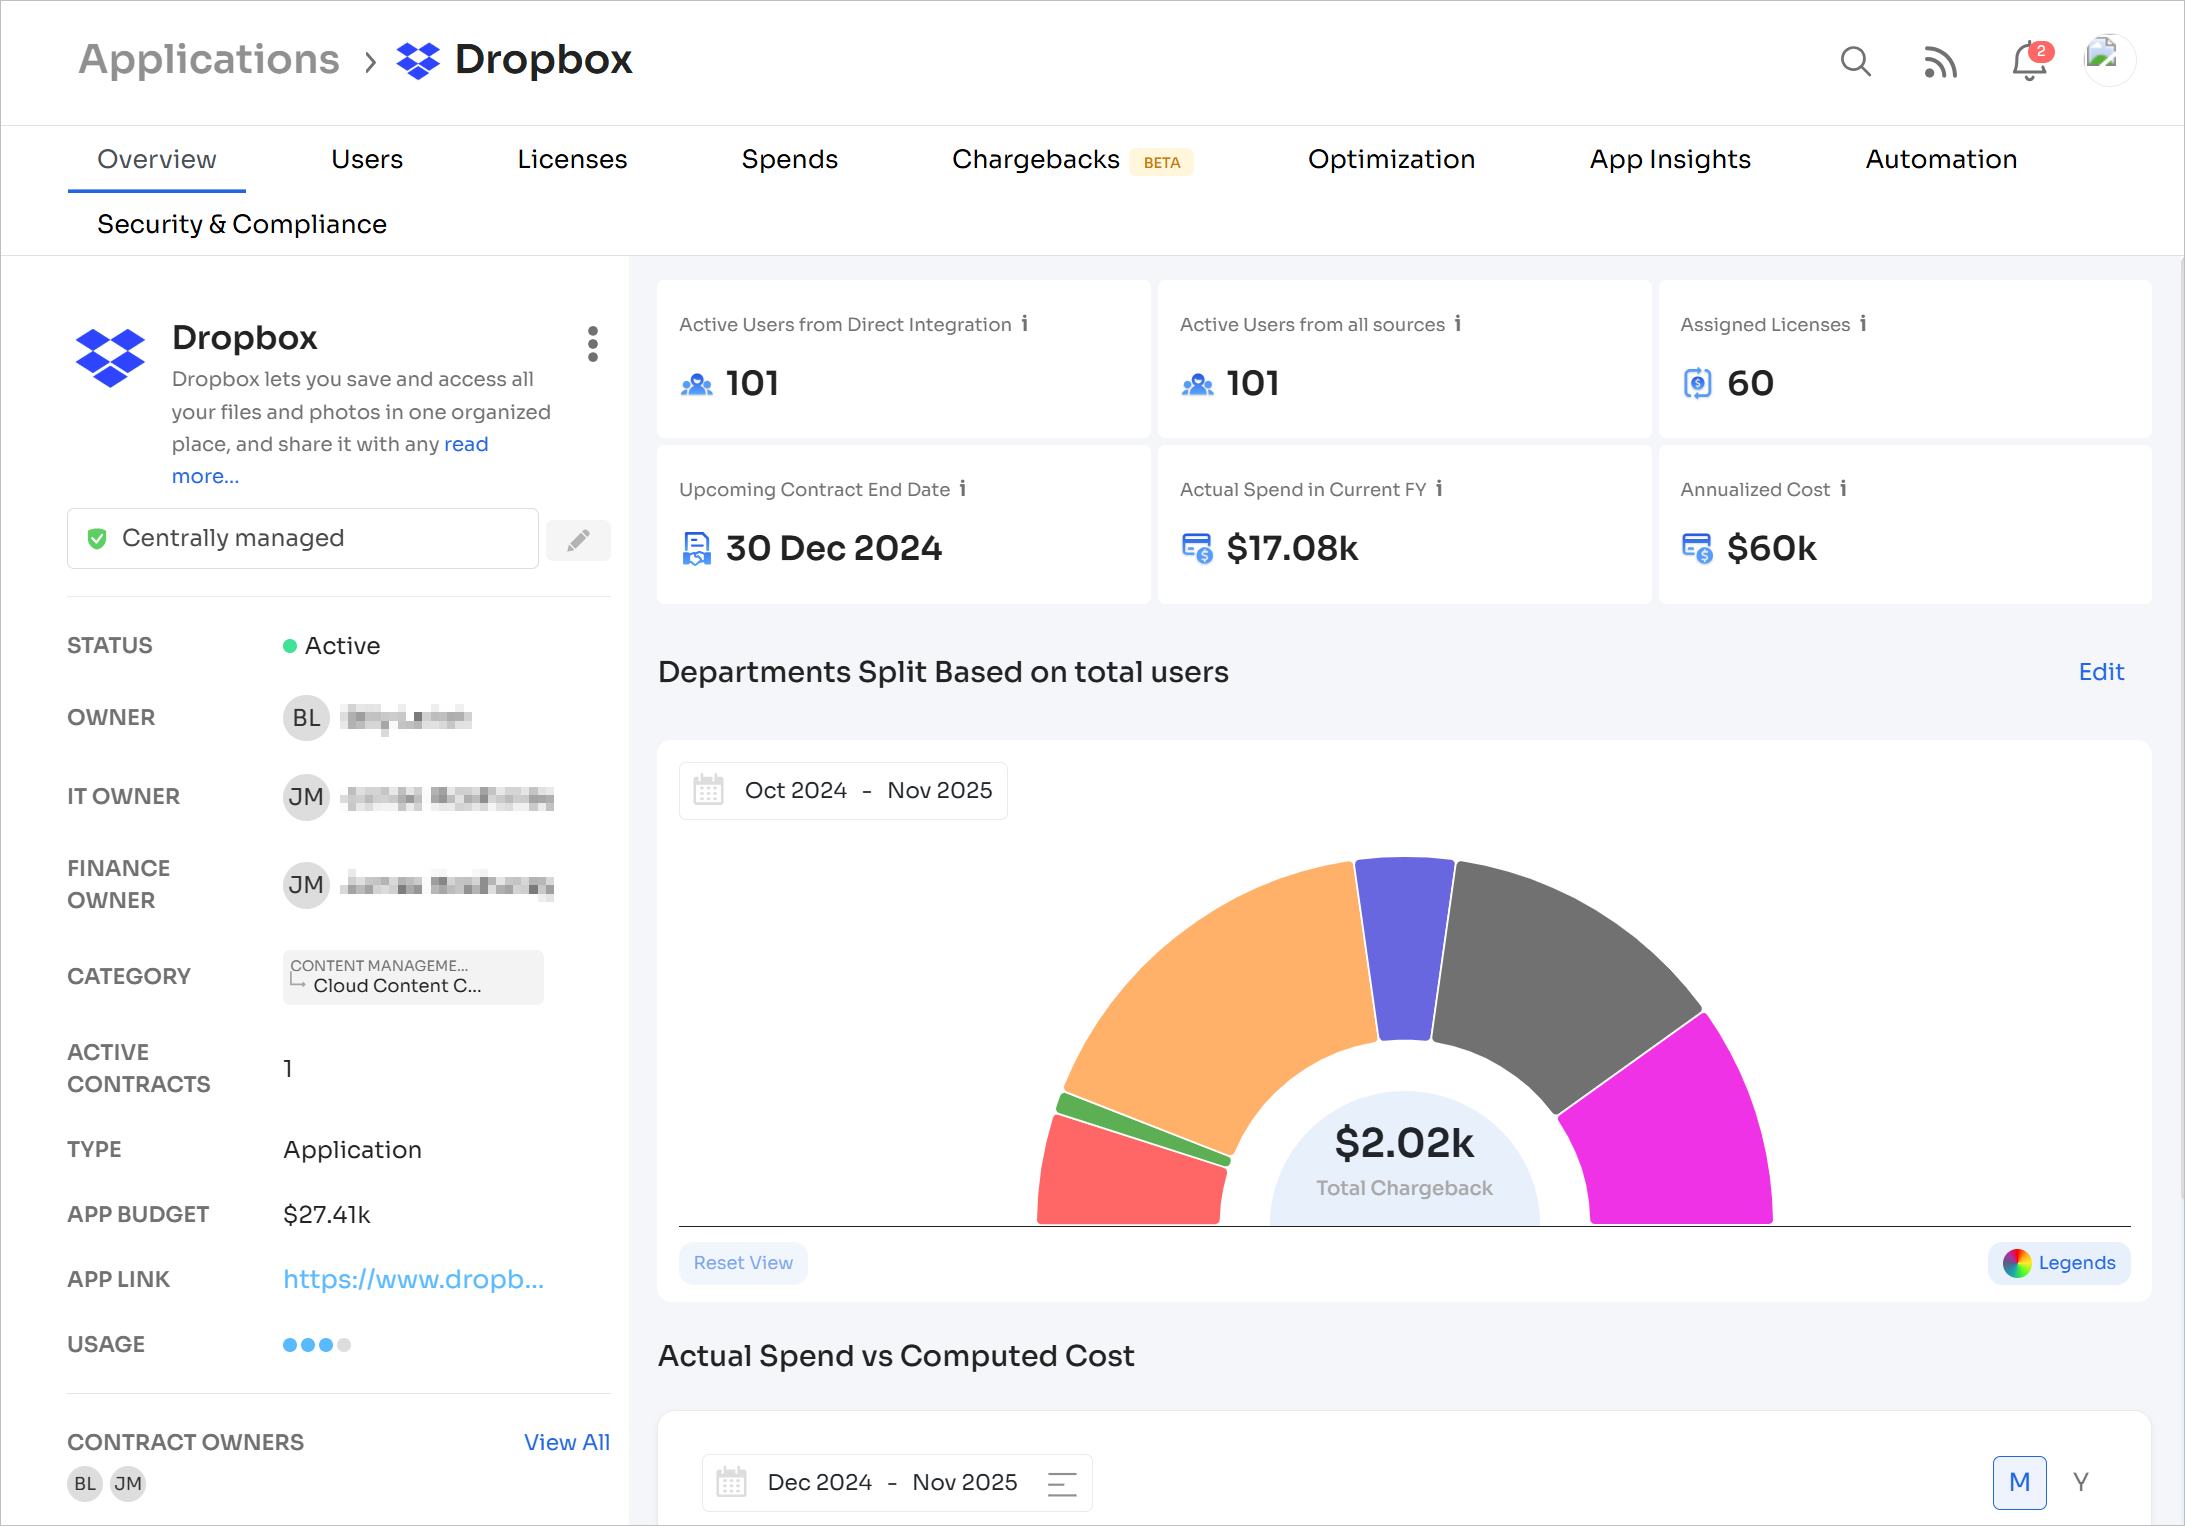
Task: Toggle the chart Legends button
Action: point(2059,1263)
